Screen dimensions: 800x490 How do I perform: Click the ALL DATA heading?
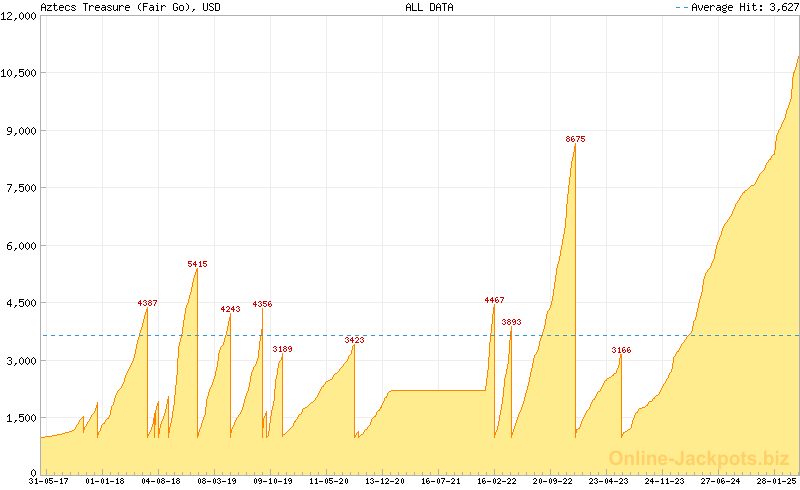429,7
